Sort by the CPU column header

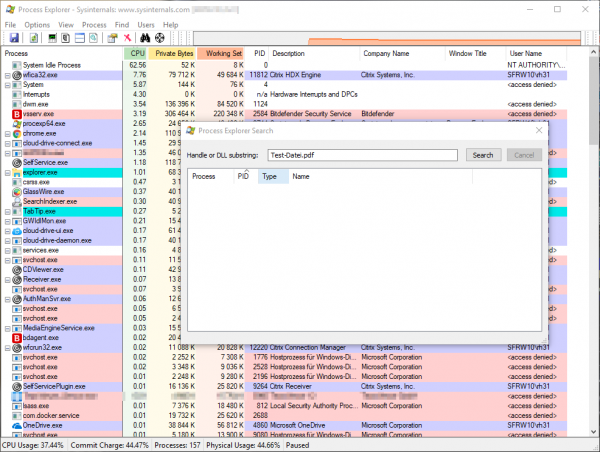tap(135, 54)
